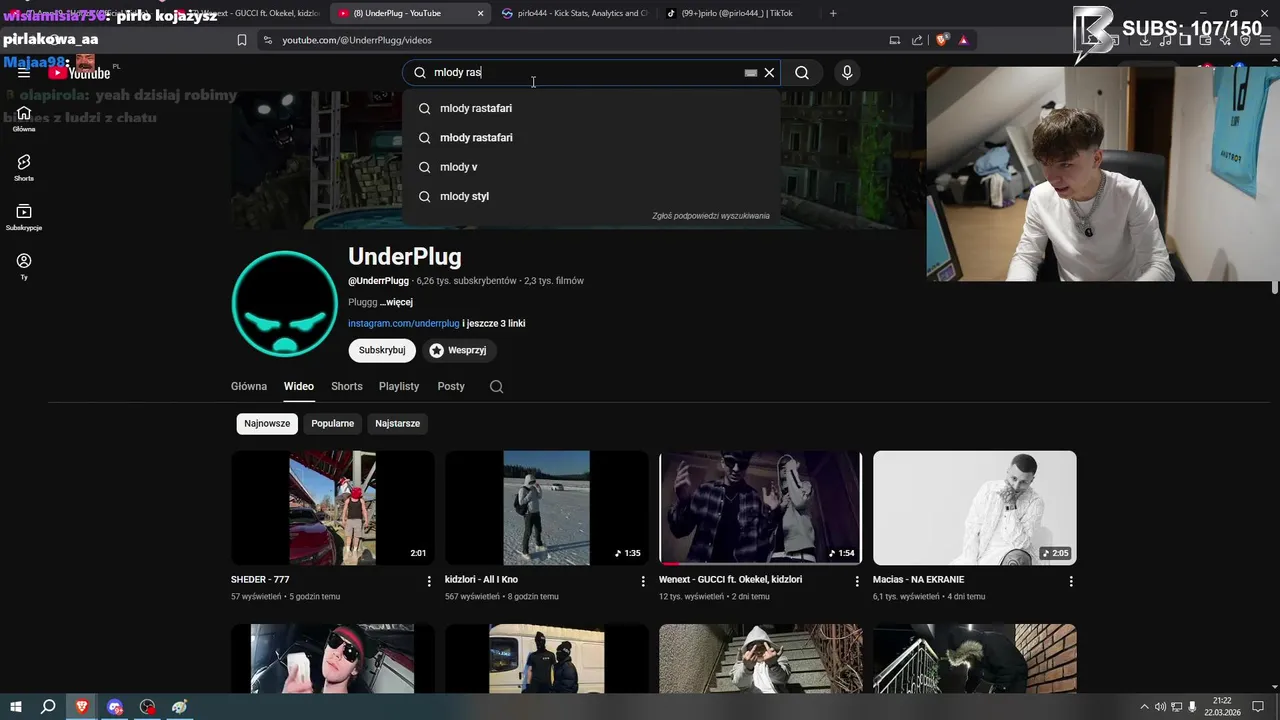Go to the YouTube home logo

79,73
